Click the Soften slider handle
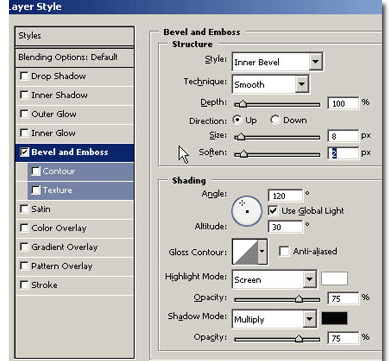This screenshot has width=390, height=361. (244, 154)
